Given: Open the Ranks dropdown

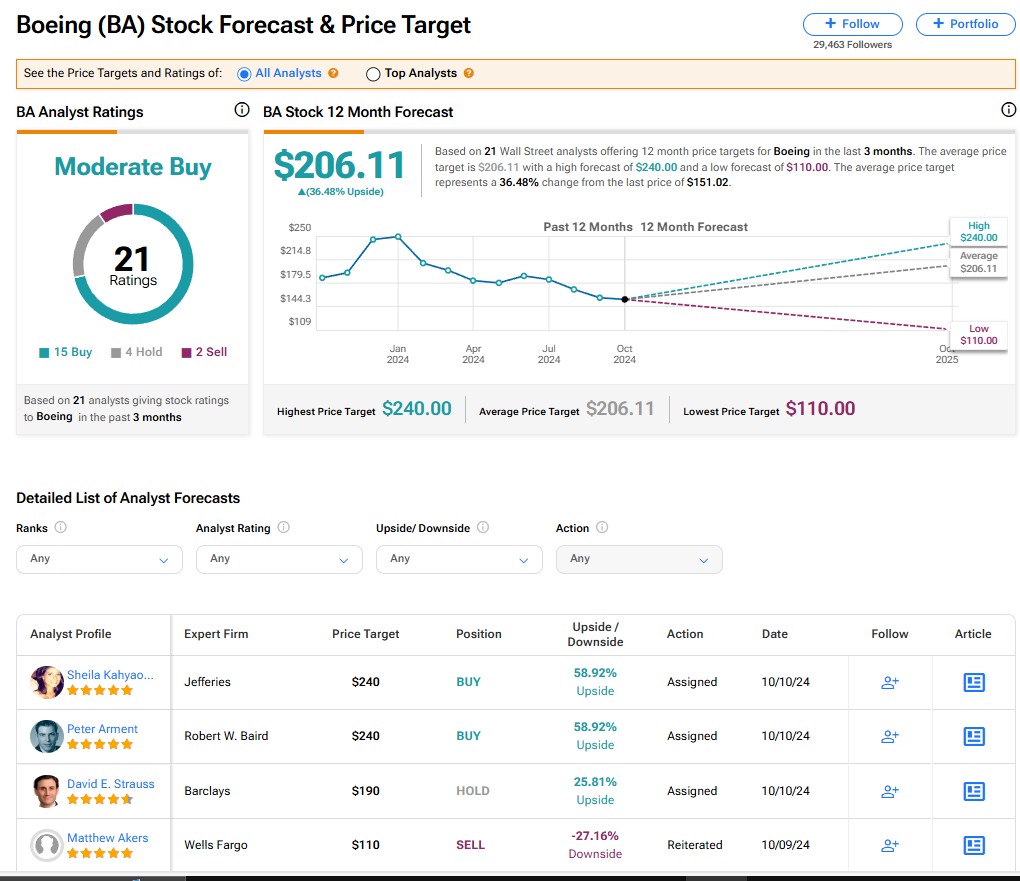Looking at the screenshot, I should 99,559.
